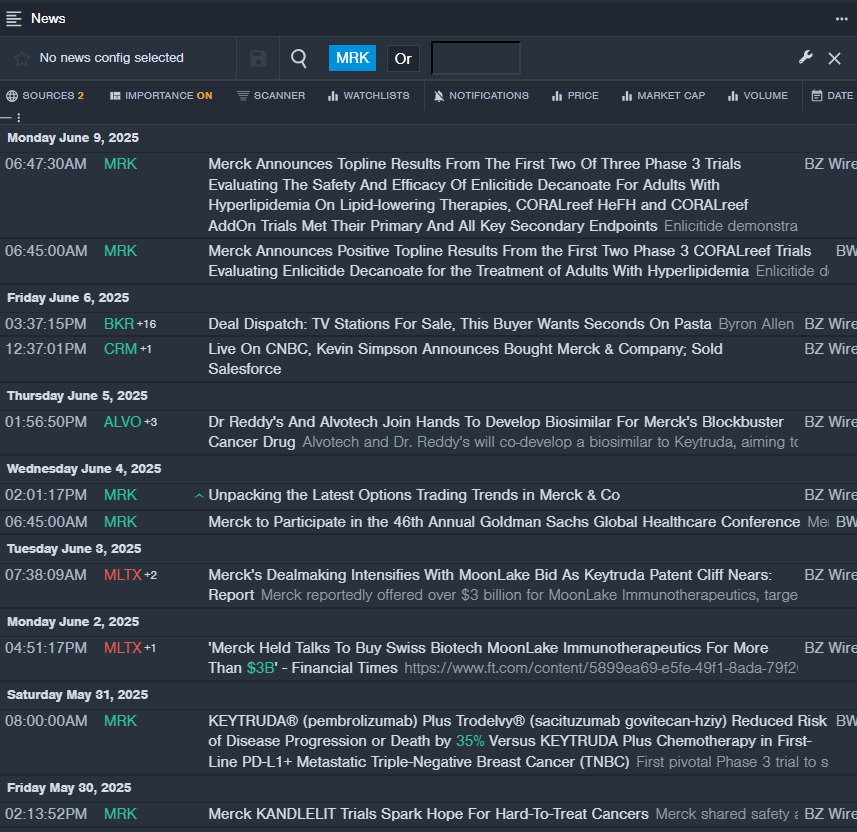Open Unpacking Latest Options Trading headline
Viewport: 857px width, 832px height.
414,495
